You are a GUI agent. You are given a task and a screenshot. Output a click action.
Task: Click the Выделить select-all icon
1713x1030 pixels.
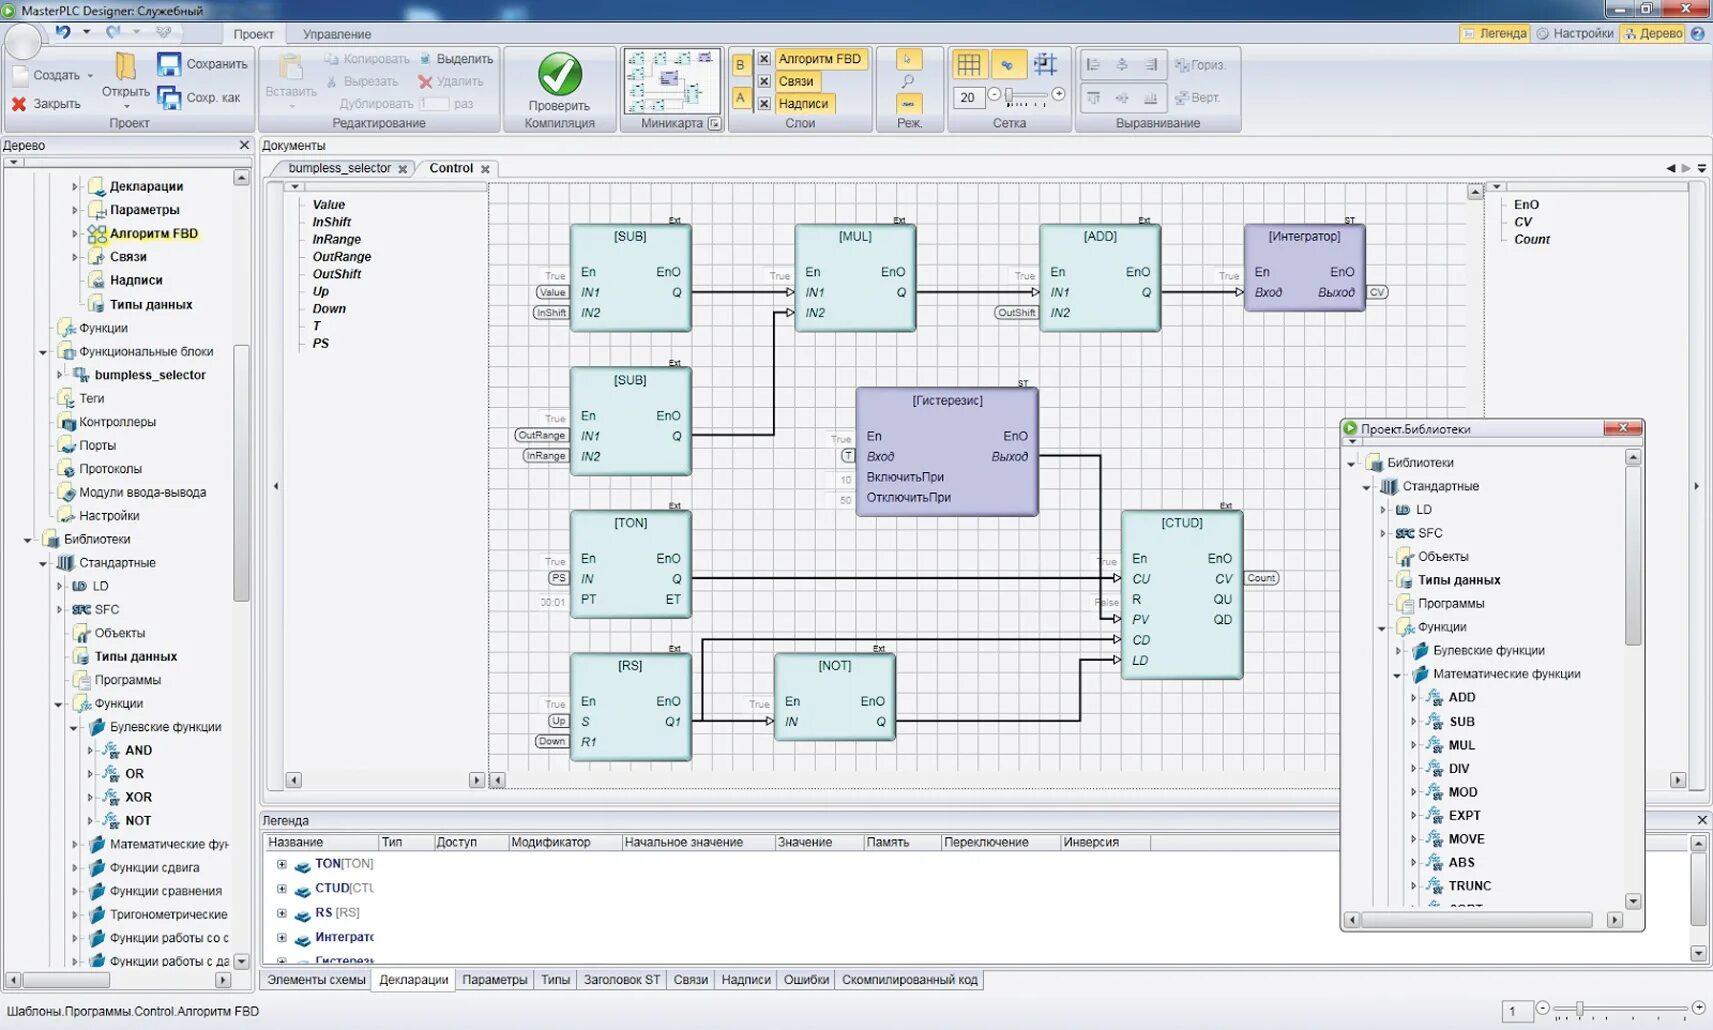click(425, 59)
